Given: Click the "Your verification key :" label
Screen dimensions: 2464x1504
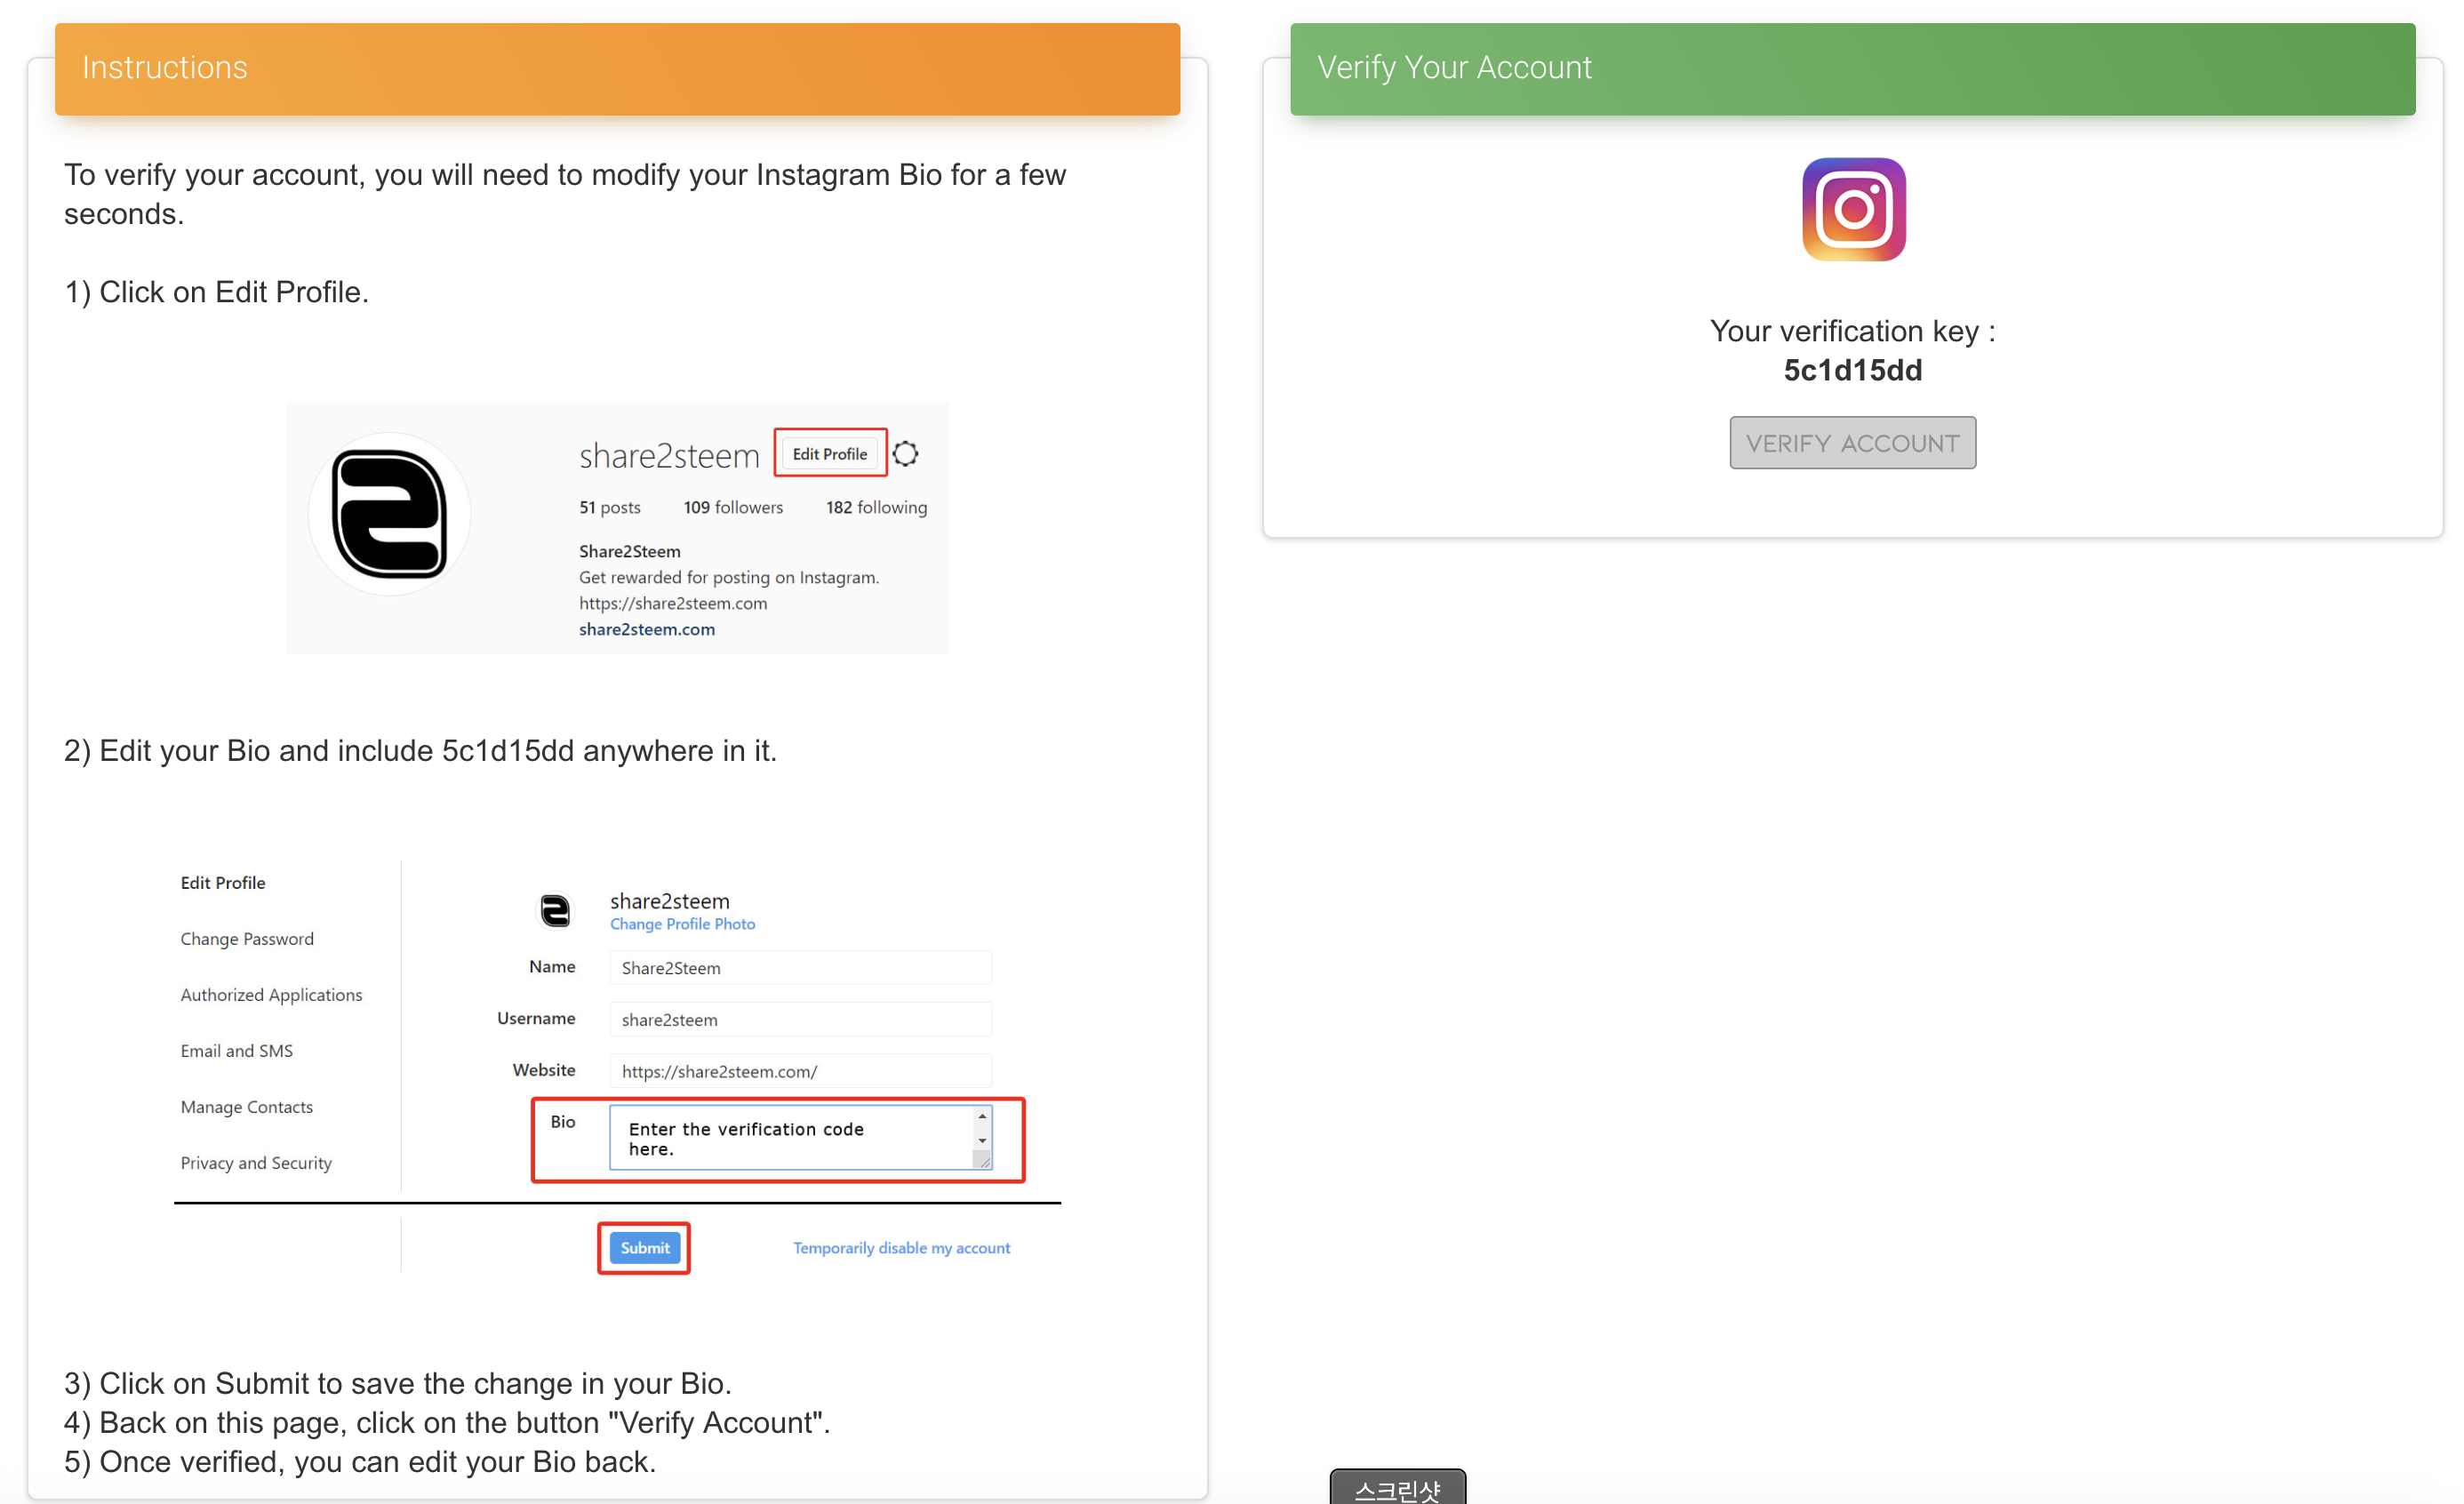Looking at the screenshot, I should click(x=1852, y=331).
